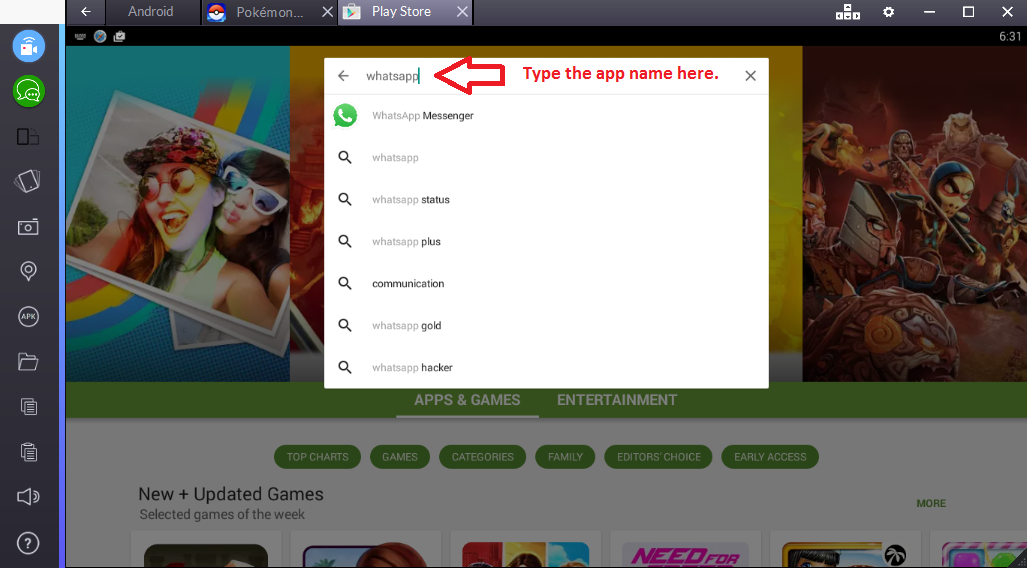Click the MORE link for games
Viewport: 1027px width, 568px height.
[x=931, y=503]
